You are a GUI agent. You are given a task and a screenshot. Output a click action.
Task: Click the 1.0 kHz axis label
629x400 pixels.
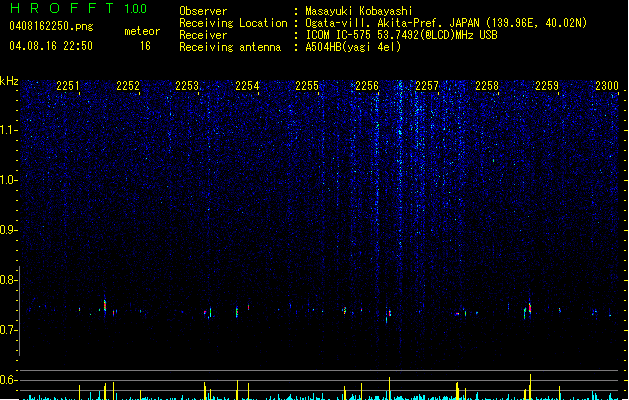(9, 180)
